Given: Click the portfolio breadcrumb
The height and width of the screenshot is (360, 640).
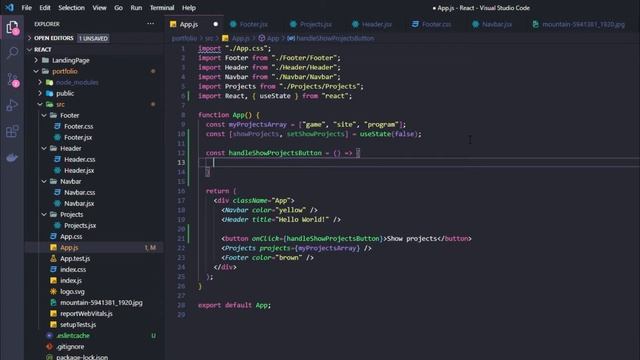Looking at the screenshot, I should 184,38.
